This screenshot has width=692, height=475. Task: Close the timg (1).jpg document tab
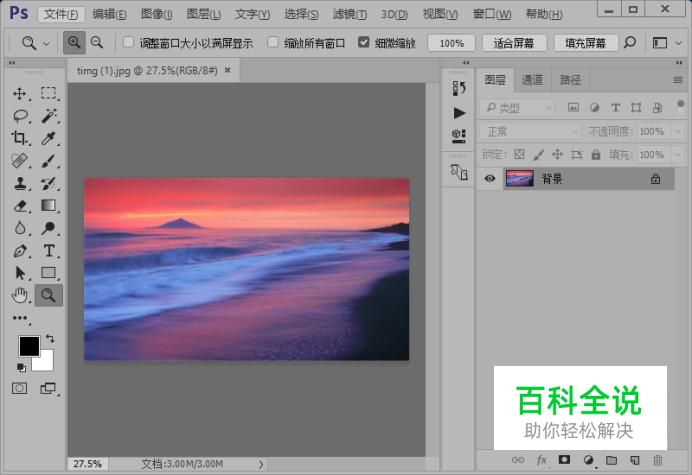[x=228, y=70]
